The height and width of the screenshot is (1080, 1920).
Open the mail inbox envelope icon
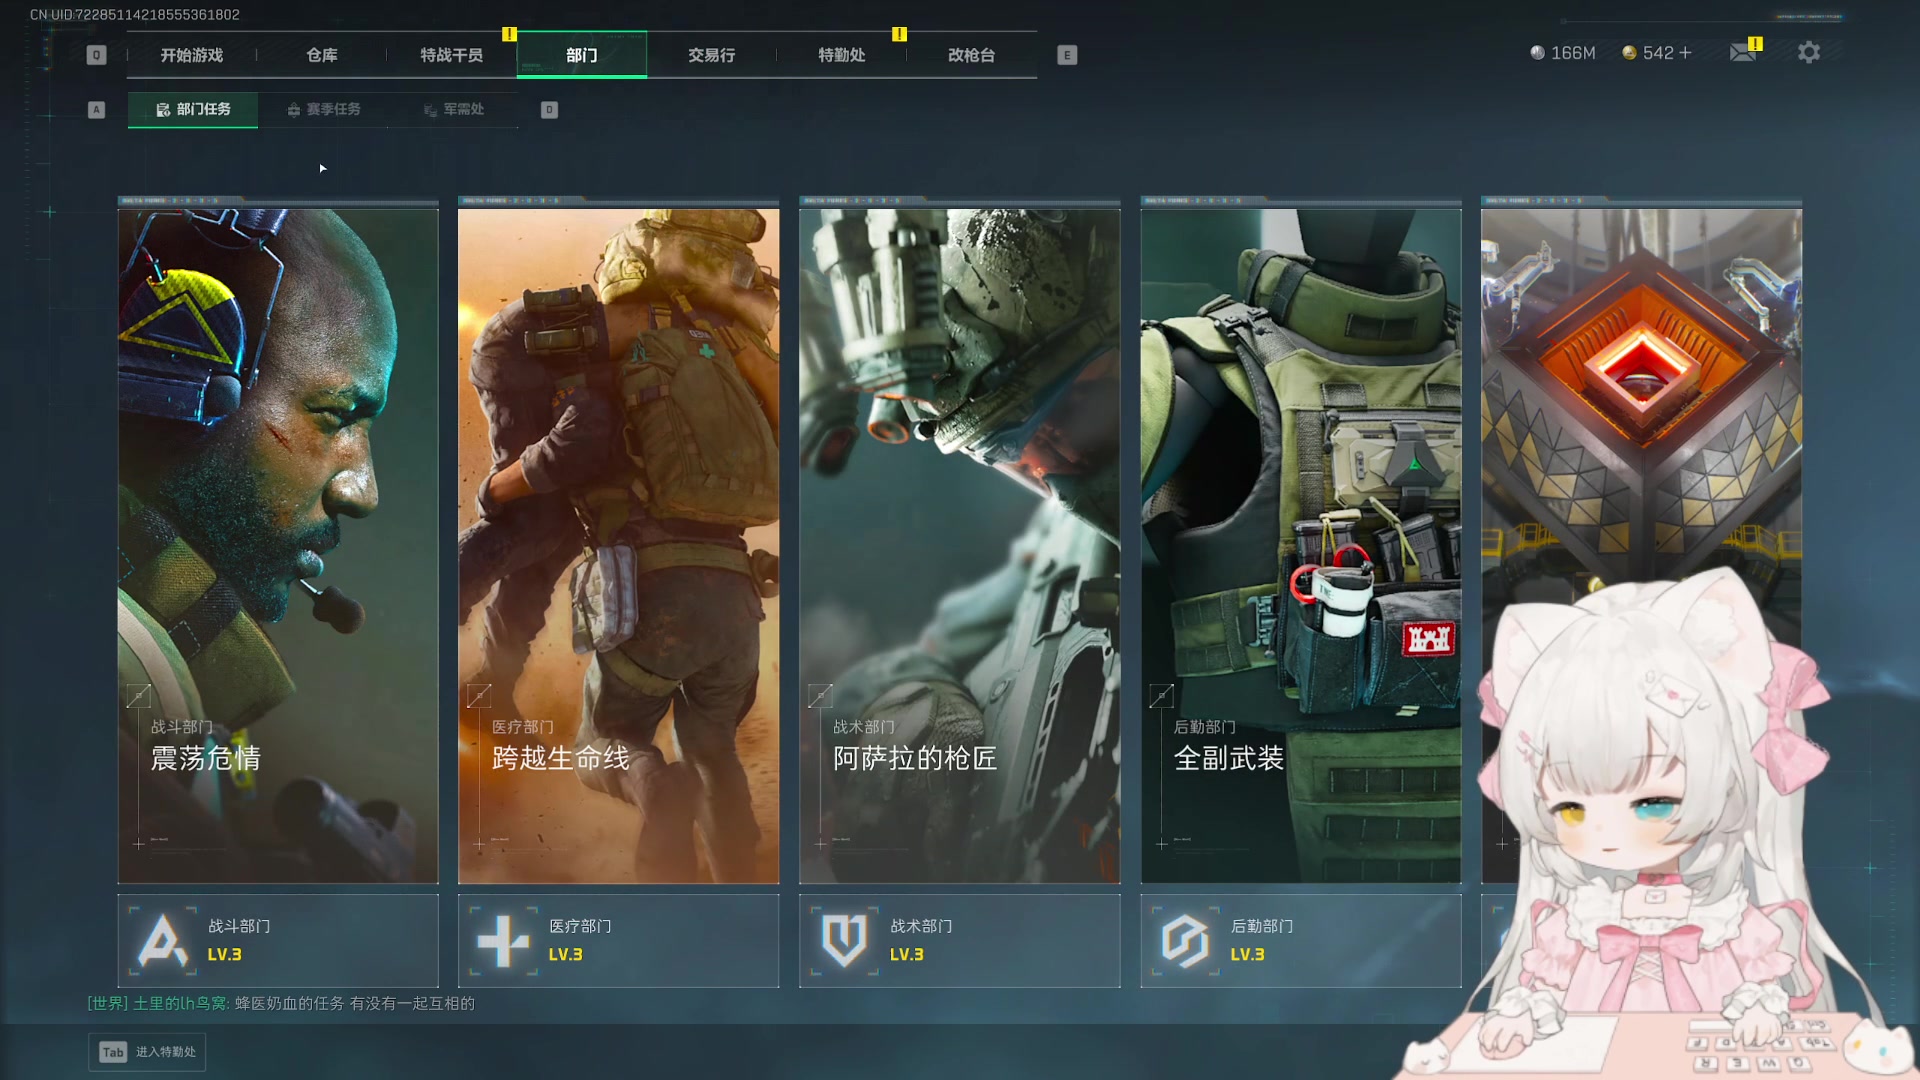tap(1742, 52)
